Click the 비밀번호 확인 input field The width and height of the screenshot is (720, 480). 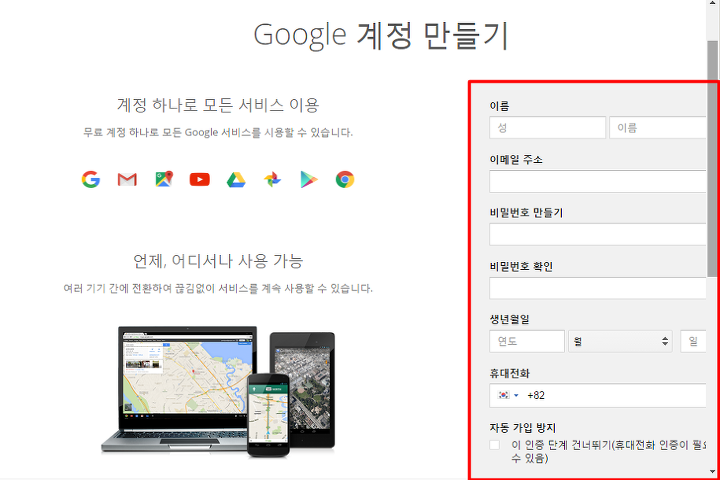[x=598, y=288]
